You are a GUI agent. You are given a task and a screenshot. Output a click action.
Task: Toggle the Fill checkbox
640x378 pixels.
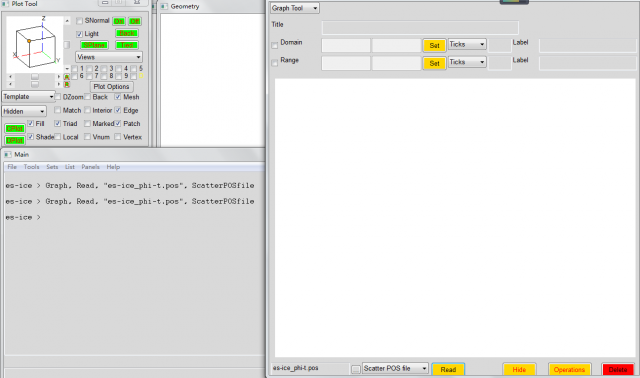pyautogui.click(x=31, y=123)
